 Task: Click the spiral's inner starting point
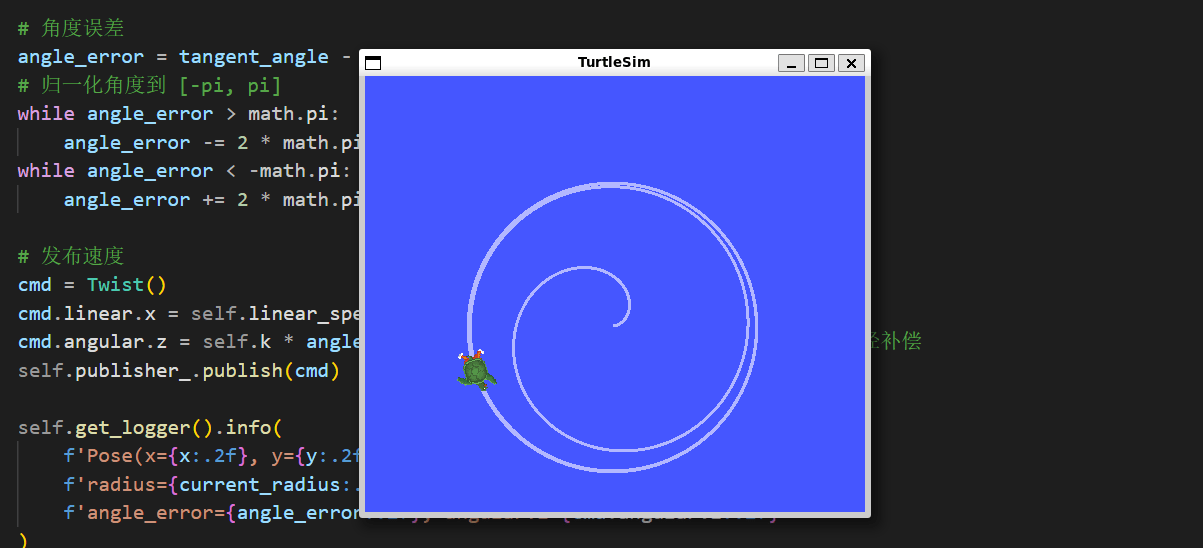pyautogui.click(x=615, y=324)
